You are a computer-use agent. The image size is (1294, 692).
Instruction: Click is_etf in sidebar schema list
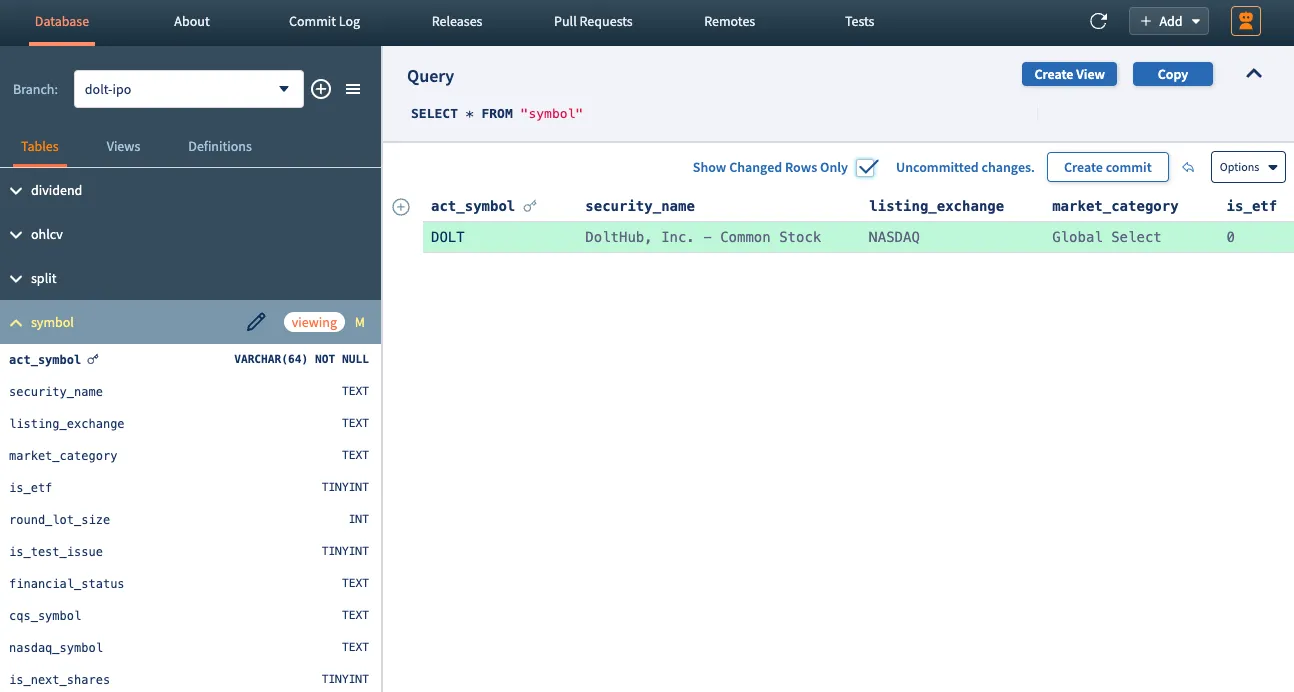[x=30, y=487]
